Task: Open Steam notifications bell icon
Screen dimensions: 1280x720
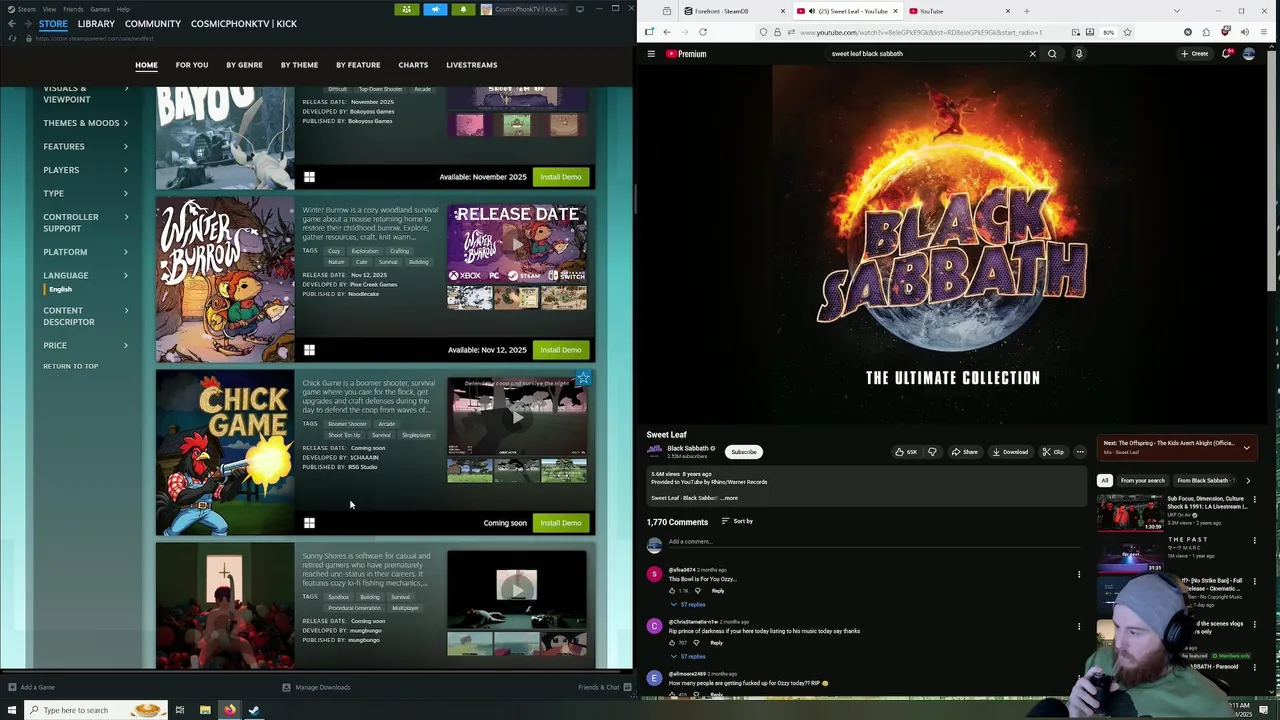Action: [463, 9]
